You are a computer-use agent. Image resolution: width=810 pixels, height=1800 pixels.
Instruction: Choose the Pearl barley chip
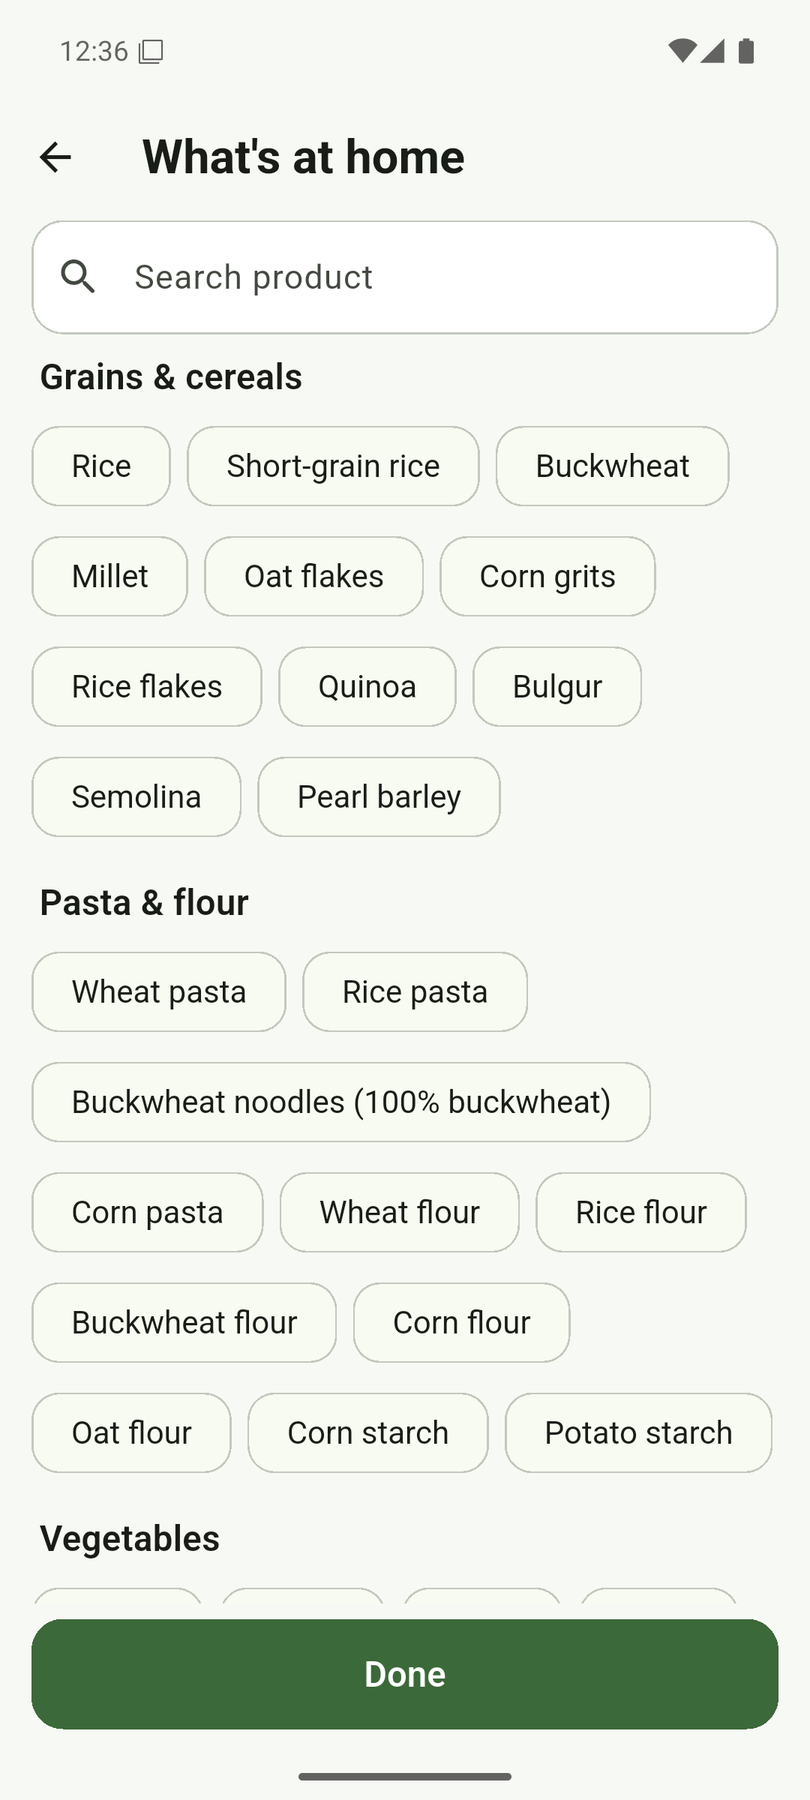tap(379, 796)
